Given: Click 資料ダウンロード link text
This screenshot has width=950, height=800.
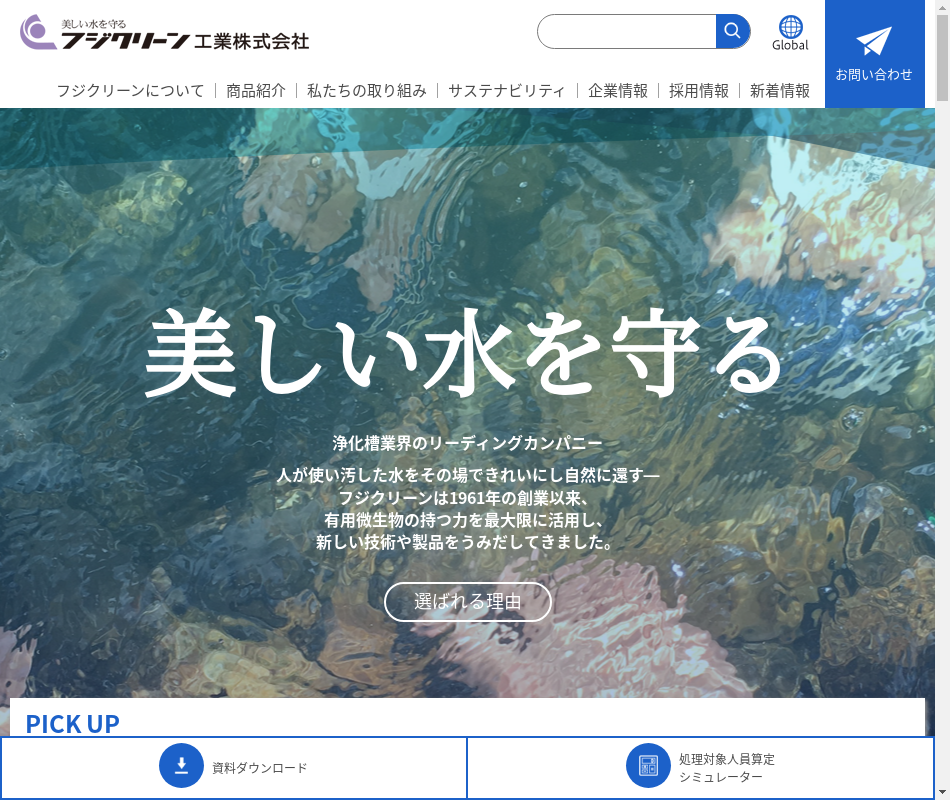Looking at the screenshot, I should click(260, 768).
